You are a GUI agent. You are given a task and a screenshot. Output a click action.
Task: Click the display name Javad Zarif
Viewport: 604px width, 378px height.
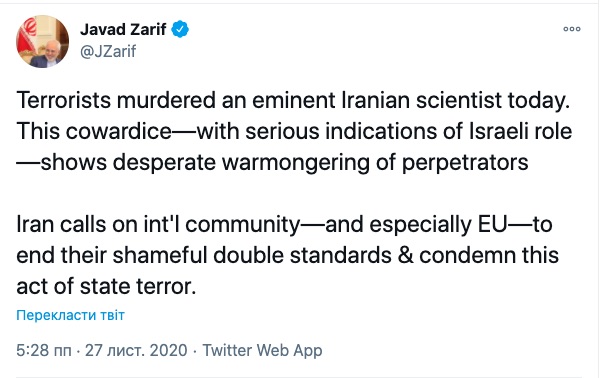coord(123,29)
